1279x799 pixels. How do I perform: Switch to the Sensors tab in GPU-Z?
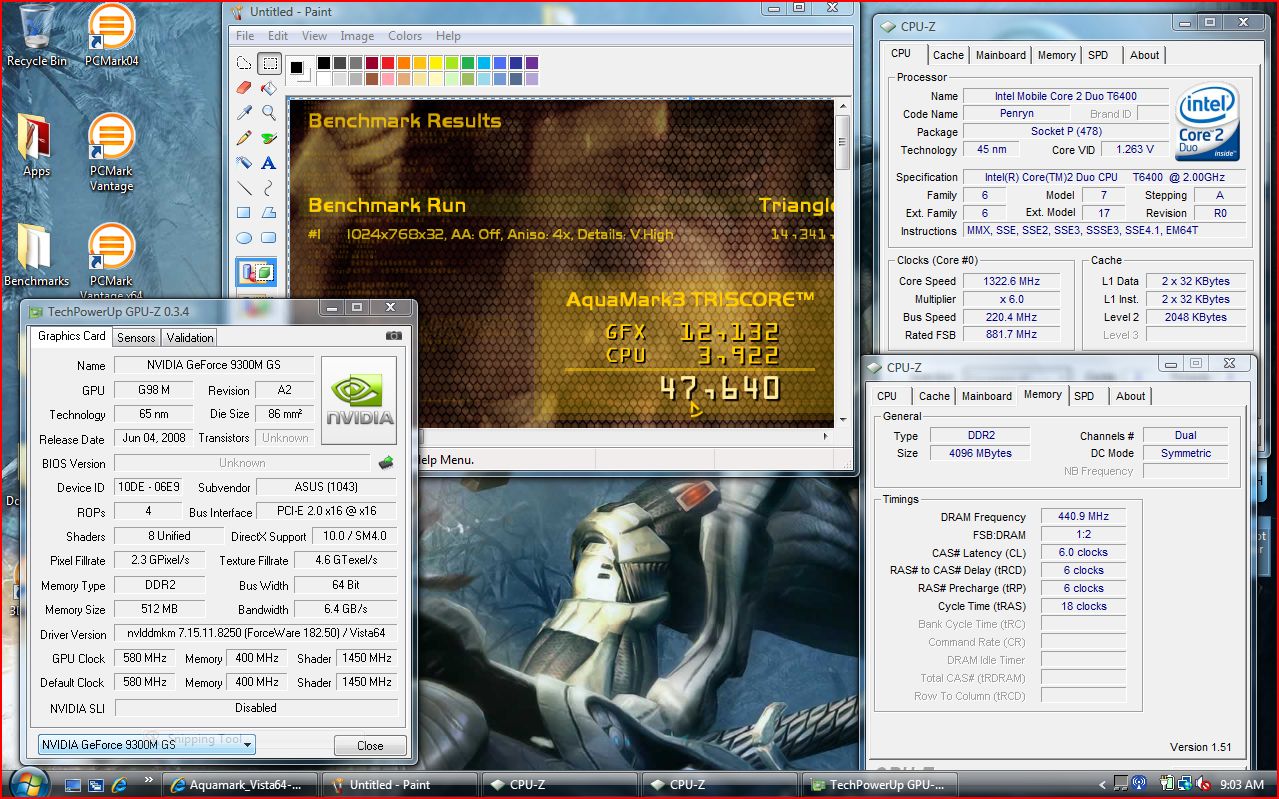click(136, 338)
